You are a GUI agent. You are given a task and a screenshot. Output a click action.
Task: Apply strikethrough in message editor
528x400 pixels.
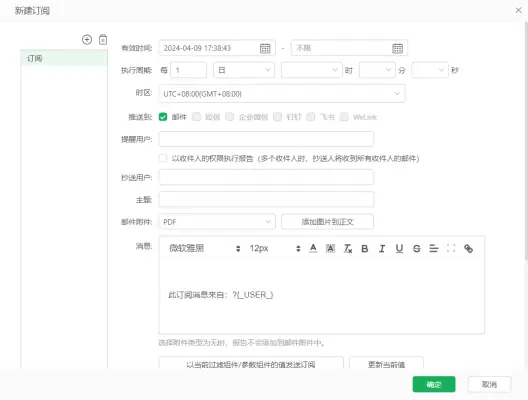(417, 248)
